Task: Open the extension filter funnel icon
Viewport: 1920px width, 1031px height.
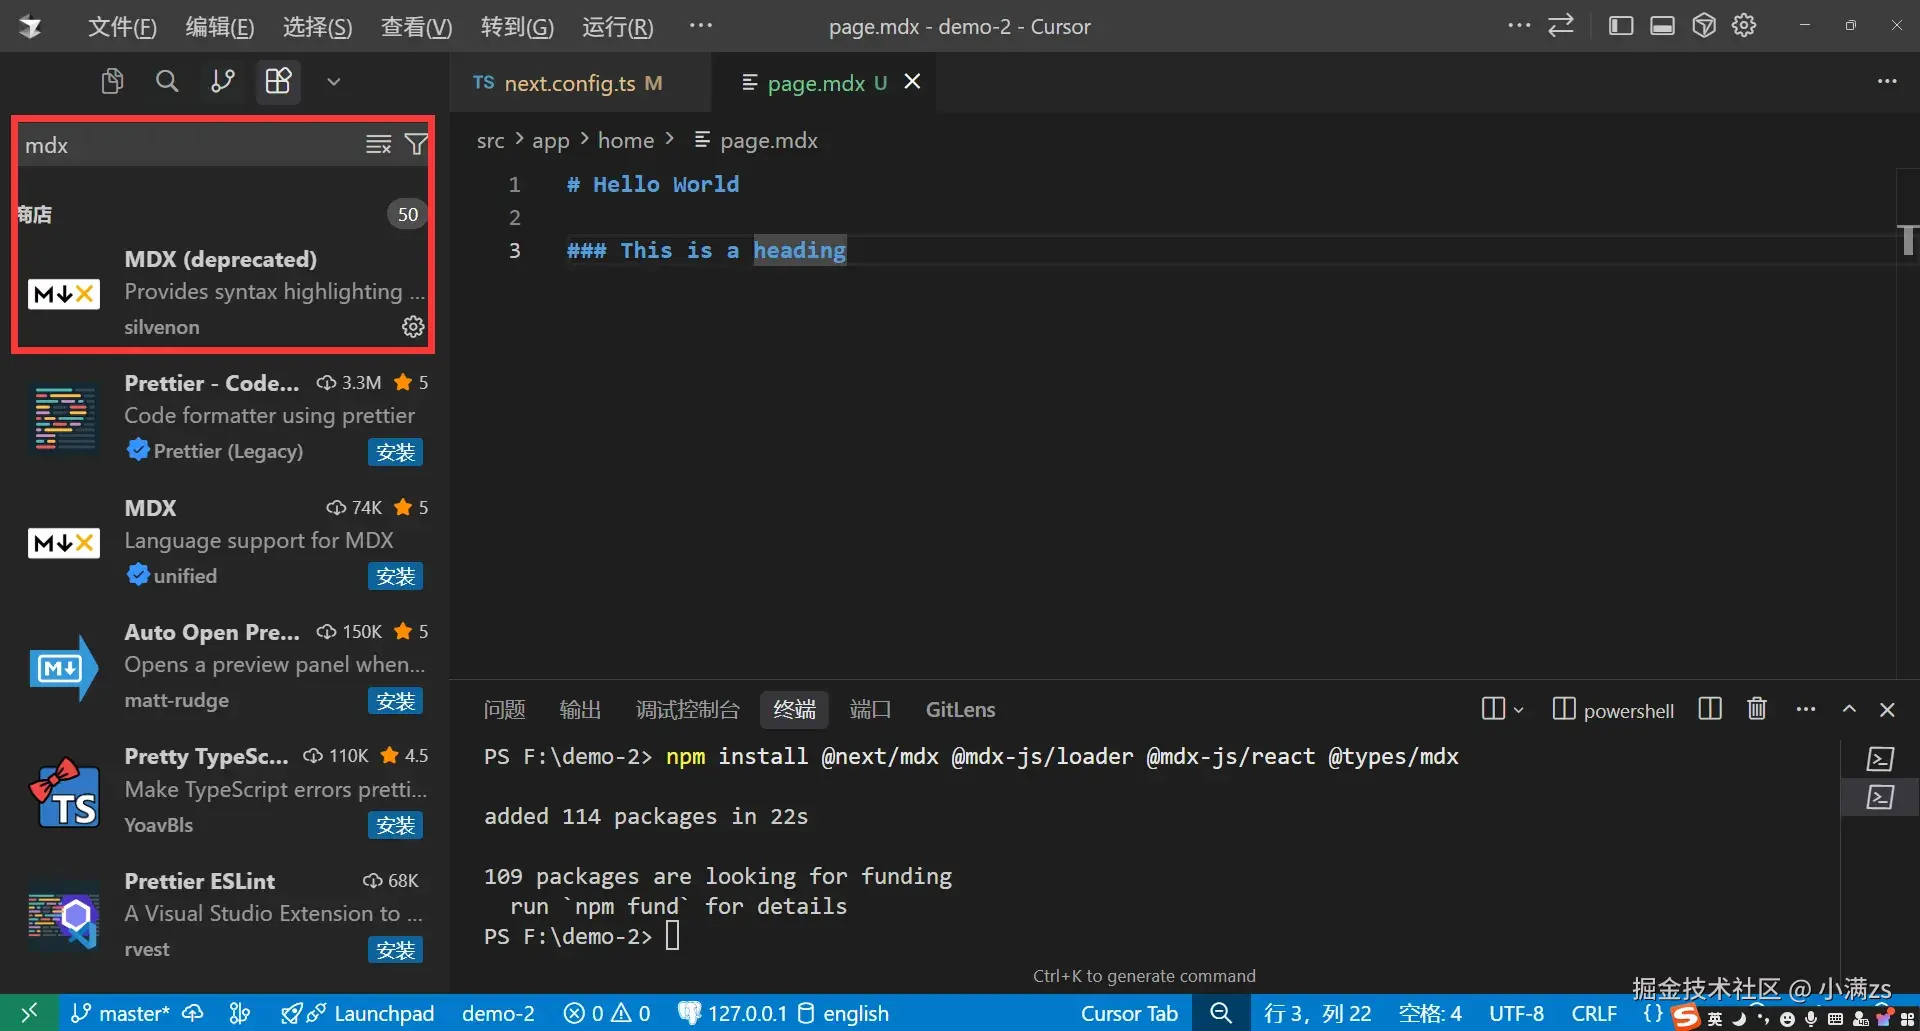Action: coord(416,145)
